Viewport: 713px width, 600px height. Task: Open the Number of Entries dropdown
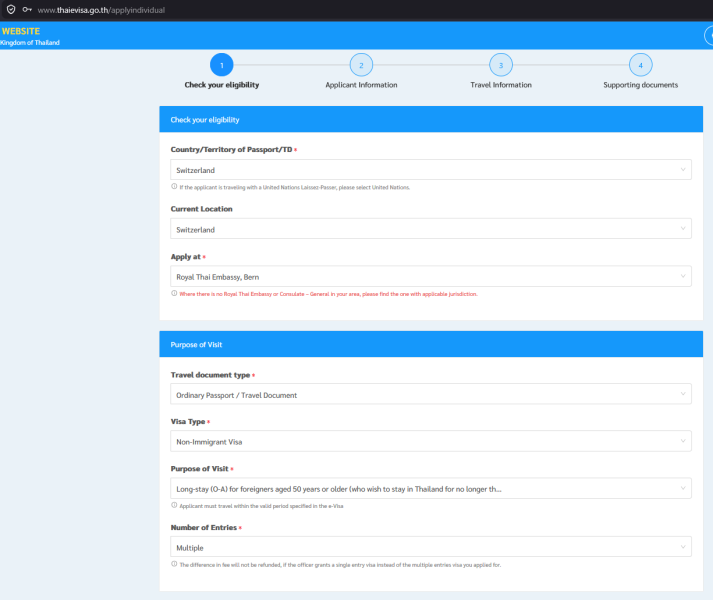tap(431, 547)
